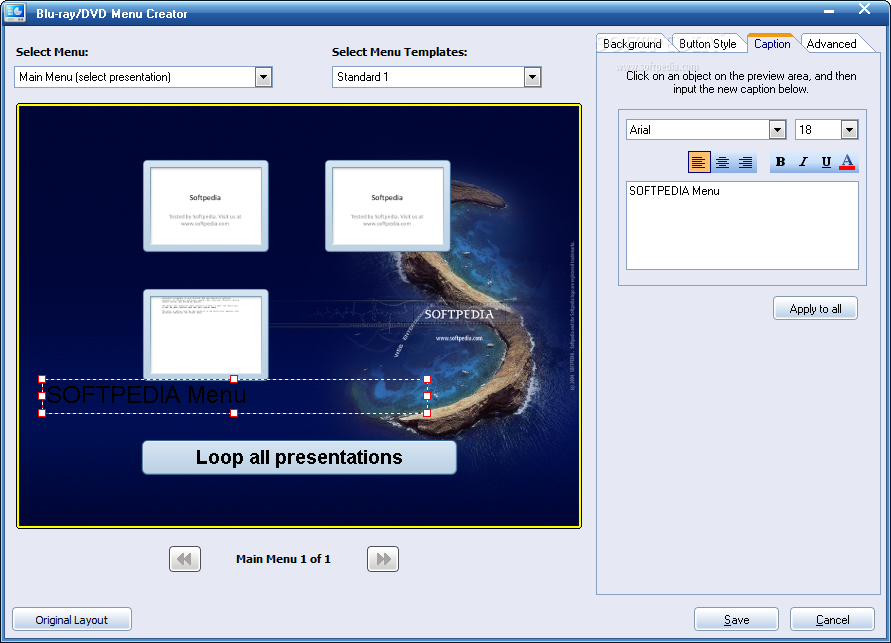Open the font color picker

coord(847,162)
